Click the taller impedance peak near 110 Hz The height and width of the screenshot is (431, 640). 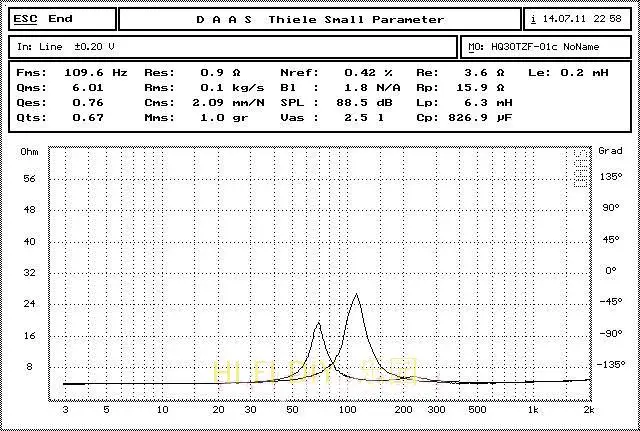point(357,295)
